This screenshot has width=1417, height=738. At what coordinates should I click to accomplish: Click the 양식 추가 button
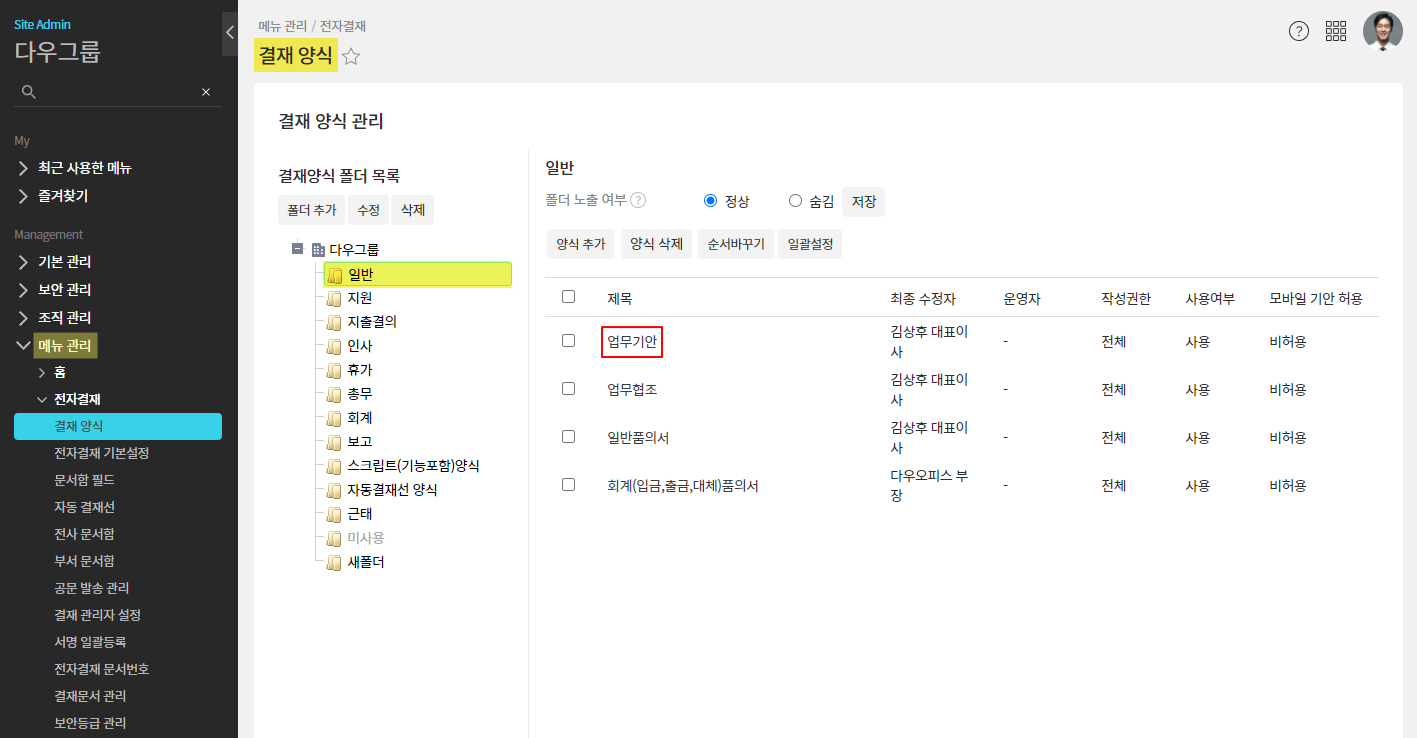(x=581, y=244)
